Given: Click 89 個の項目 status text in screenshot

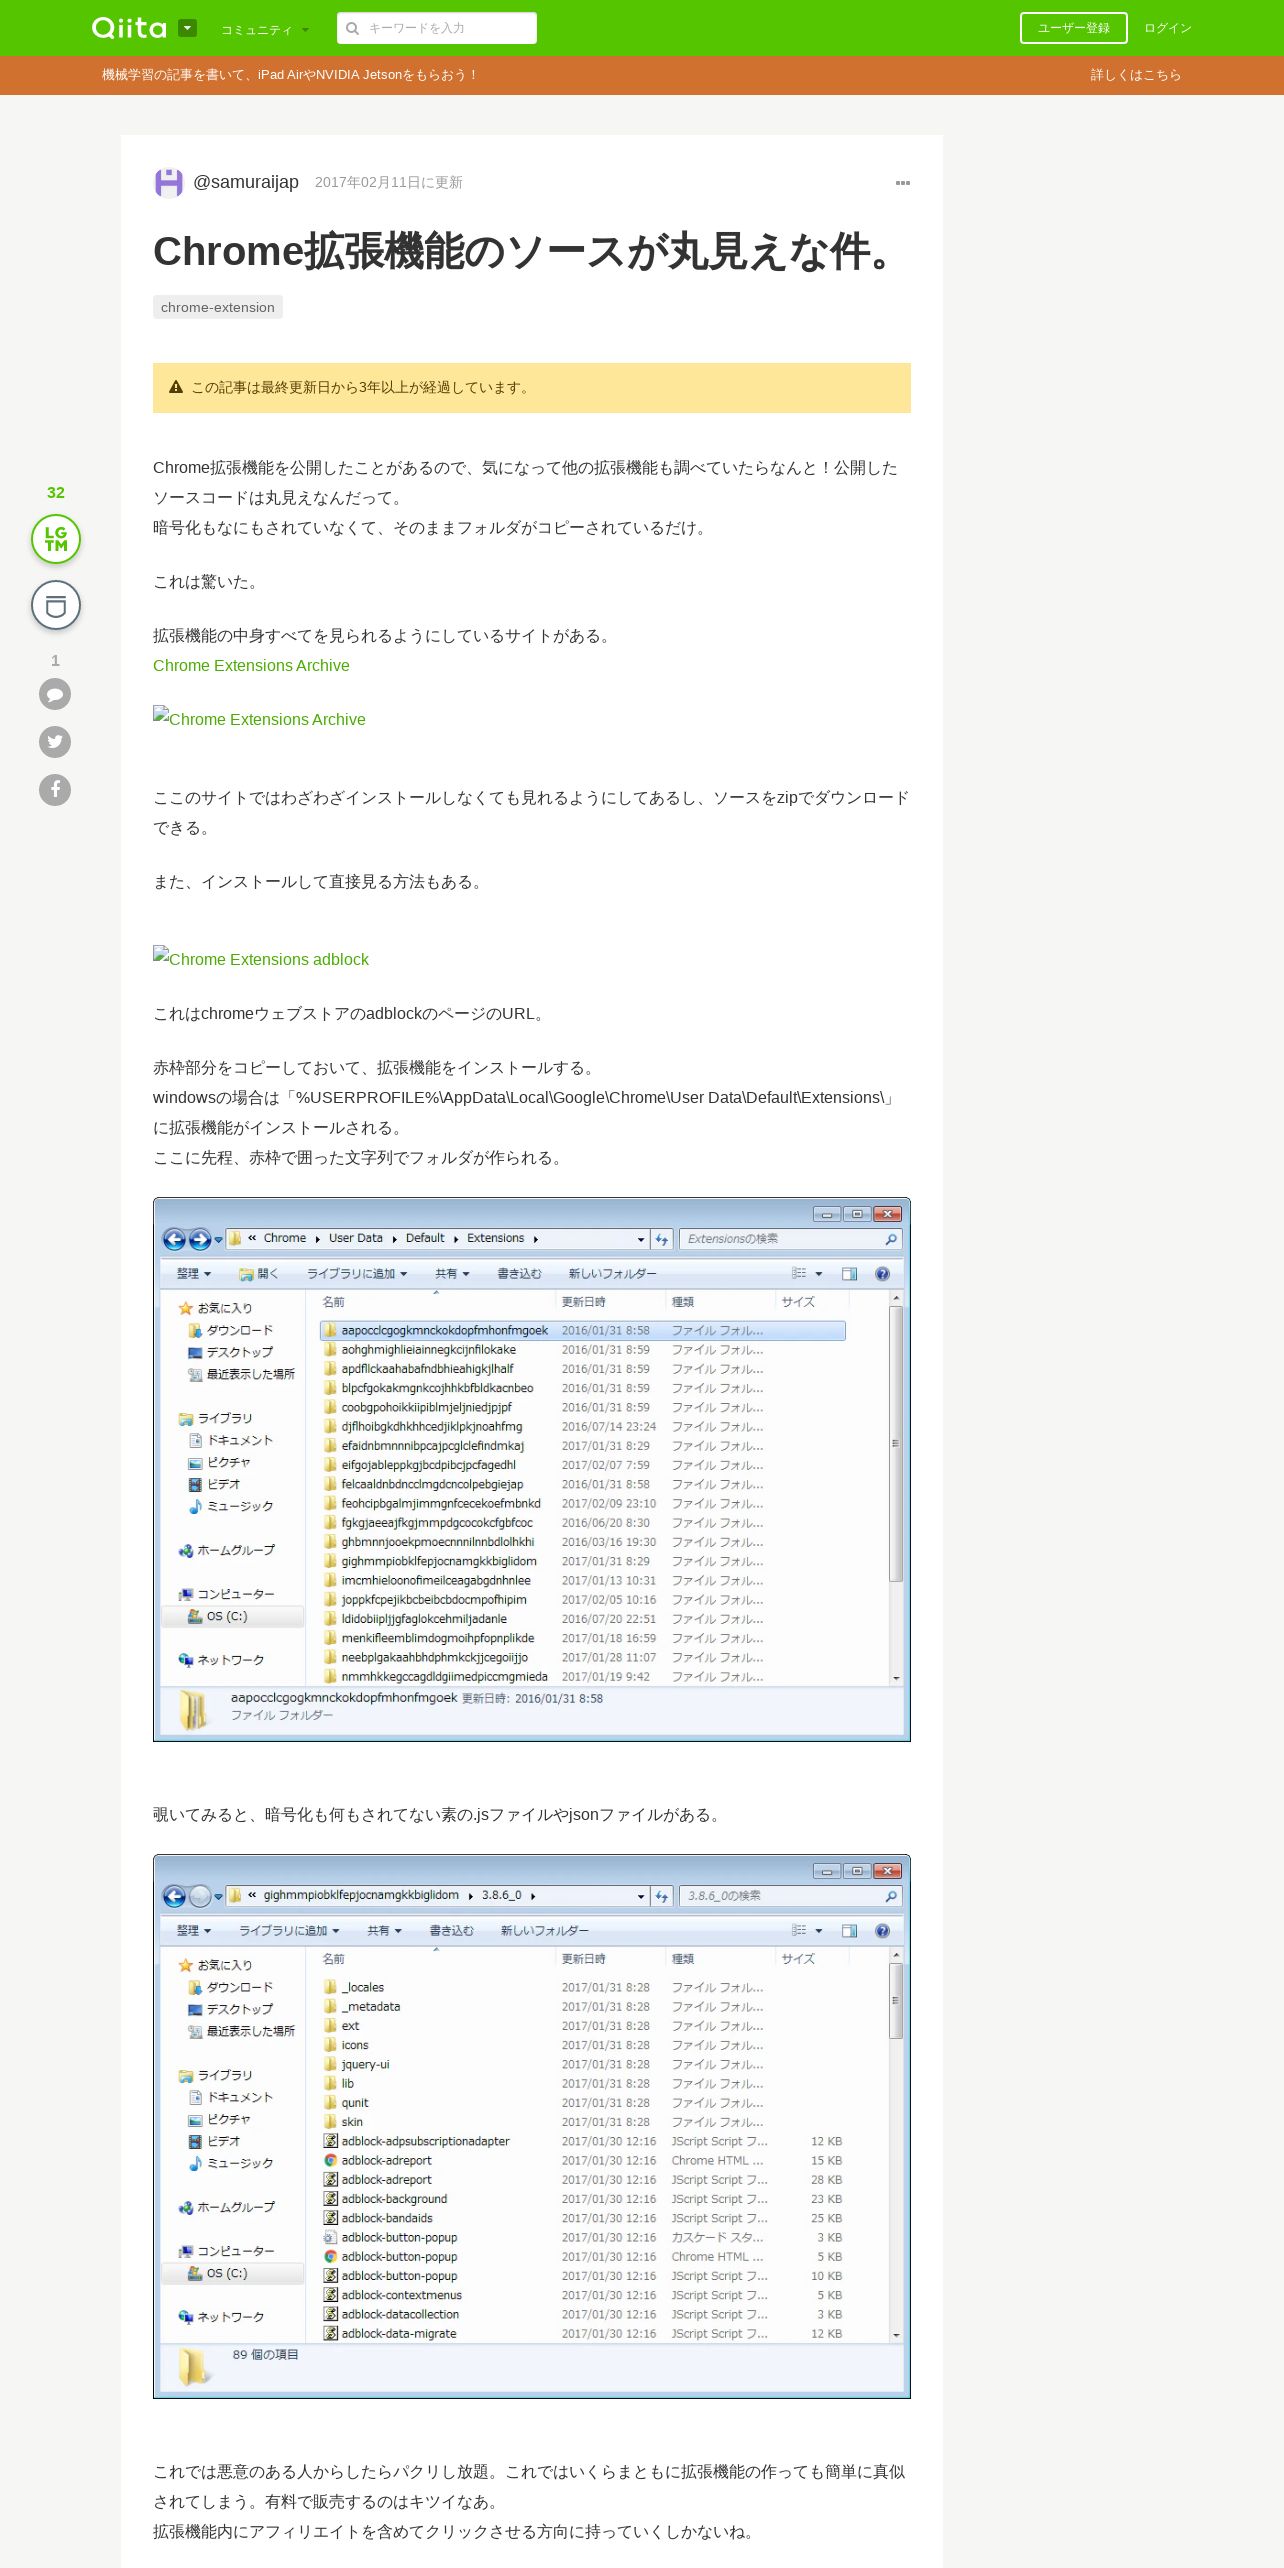Looking at the screenshot, I should pyautogui.click(x=265, y=2354).
